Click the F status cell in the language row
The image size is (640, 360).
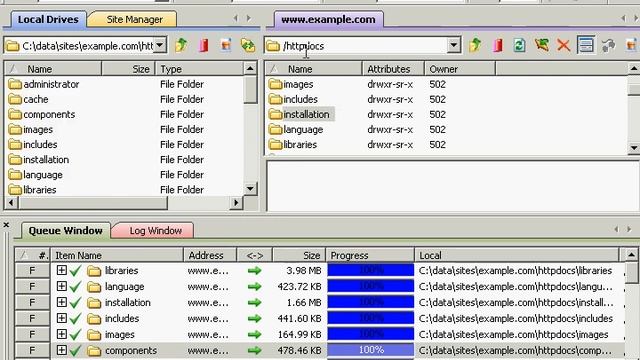pos(32,286)
